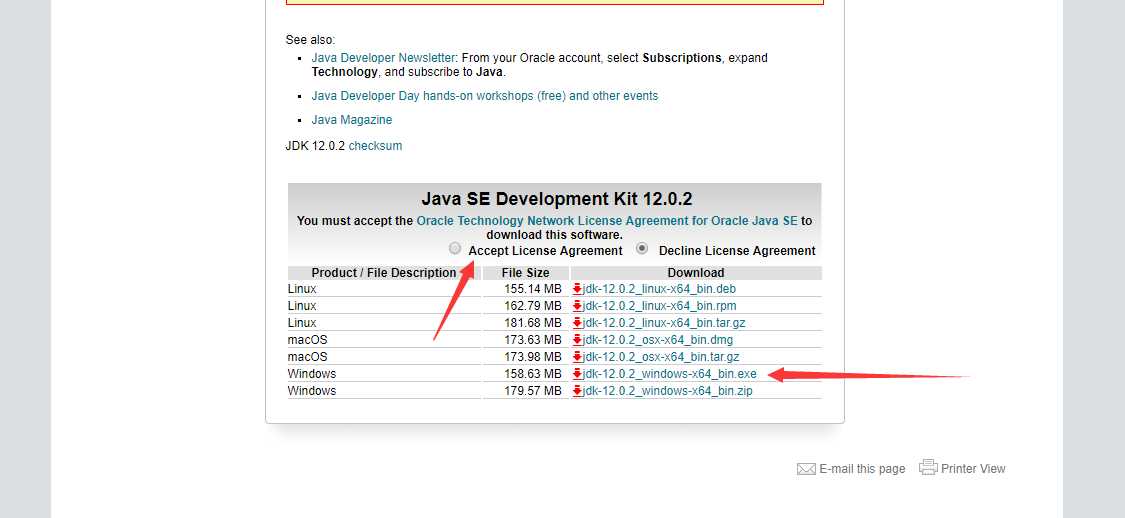Click download arrow icon for linux tar.gz file
Screen dimensions: 1125x518
(x=577, y=323)
